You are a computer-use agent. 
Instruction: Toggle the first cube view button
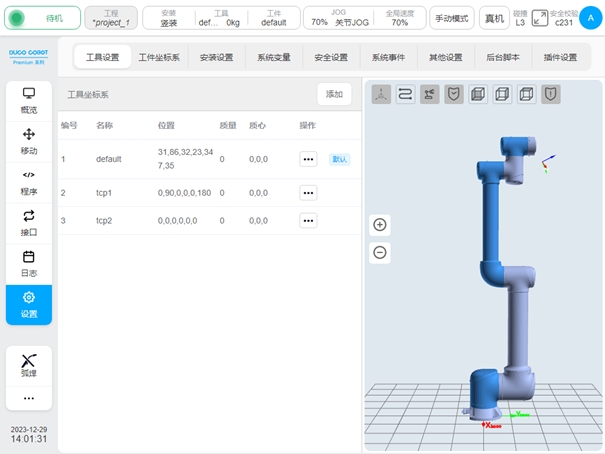pos(478,94)
